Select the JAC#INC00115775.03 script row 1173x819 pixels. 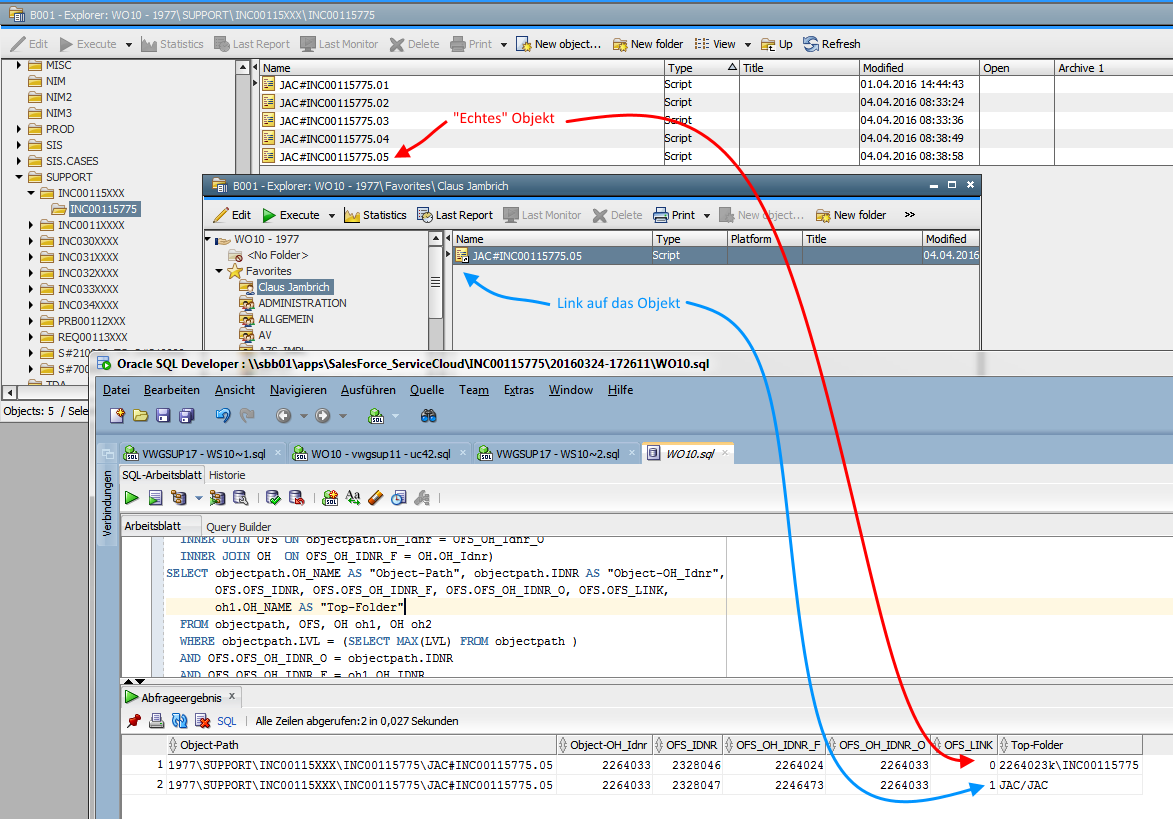pyautogui.click(x=334, y=121)
